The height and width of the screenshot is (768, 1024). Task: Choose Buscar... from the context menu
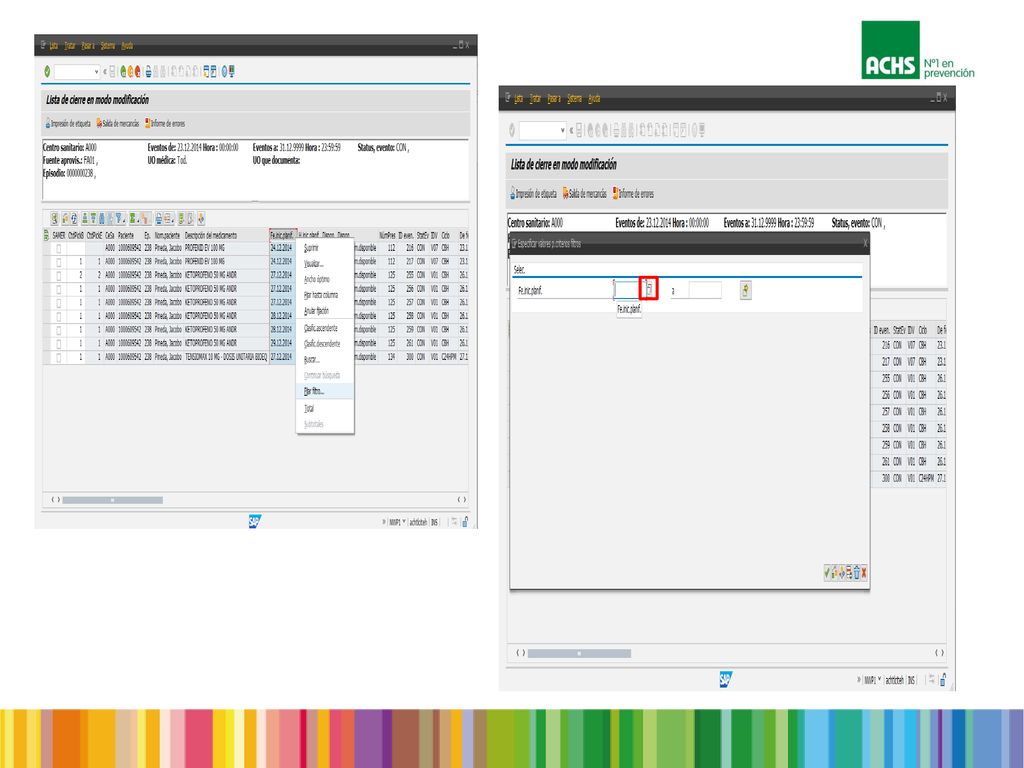tap(325, 360)
